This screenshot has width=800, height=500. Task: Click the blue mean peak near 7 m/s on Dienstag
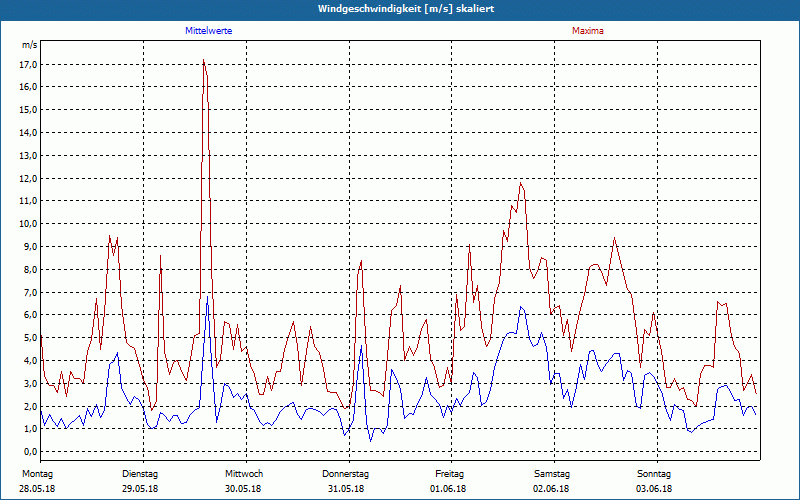click(x=207, y=297)
